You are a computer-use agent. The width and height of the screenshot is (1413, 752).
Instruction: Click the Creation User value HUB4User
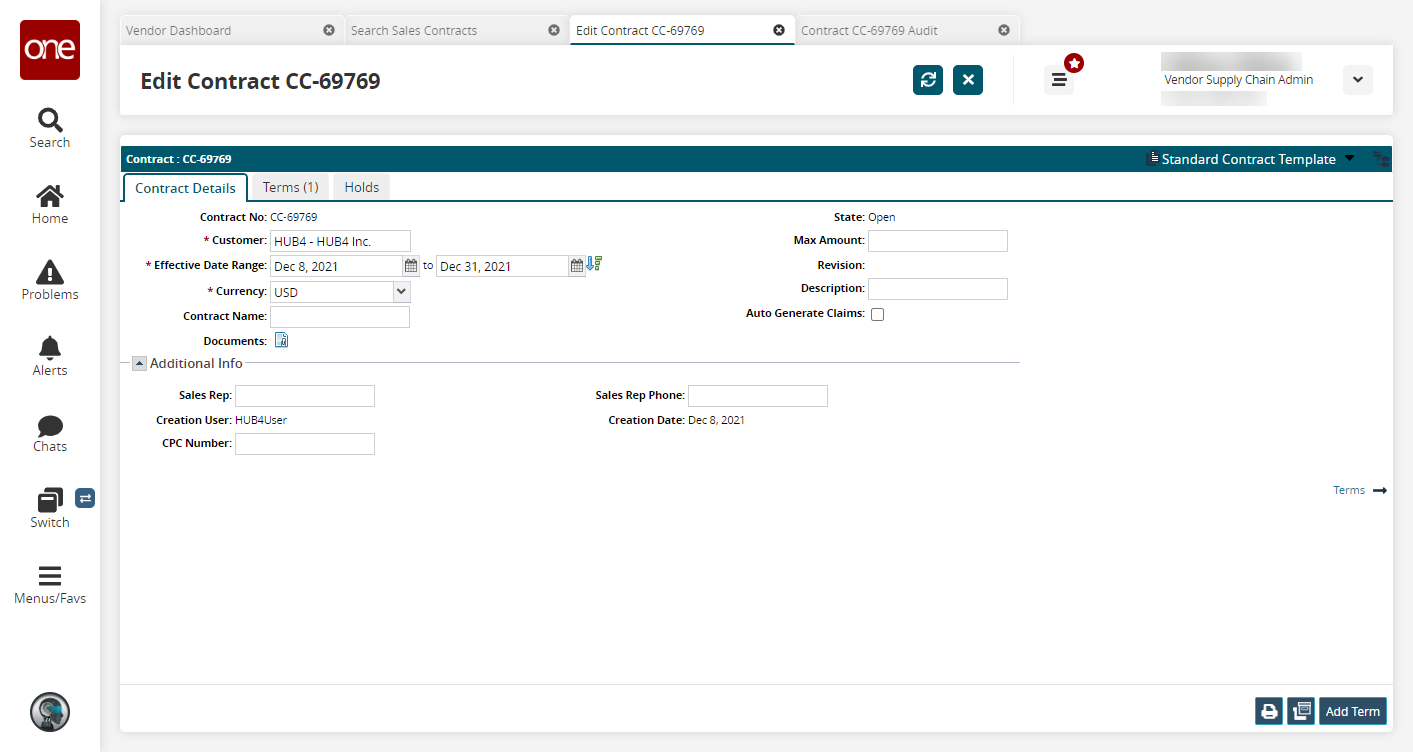pos(261,420)
